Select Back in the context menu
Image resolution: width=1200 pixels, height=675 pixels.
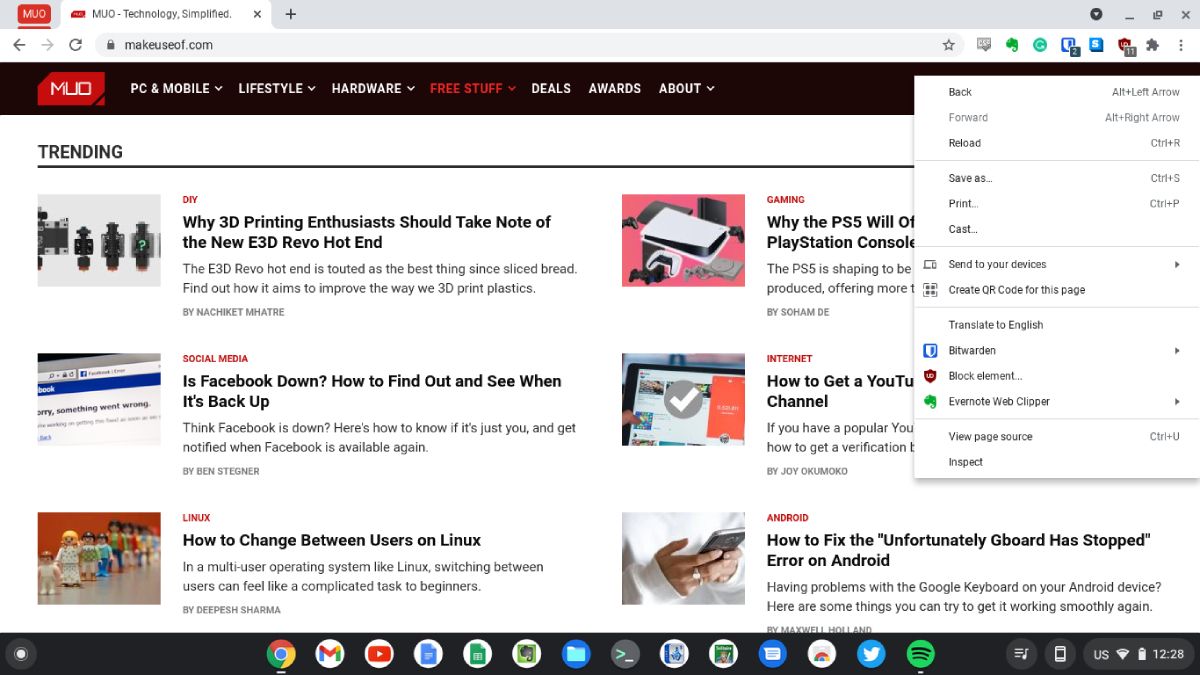tap(1057, 92)
